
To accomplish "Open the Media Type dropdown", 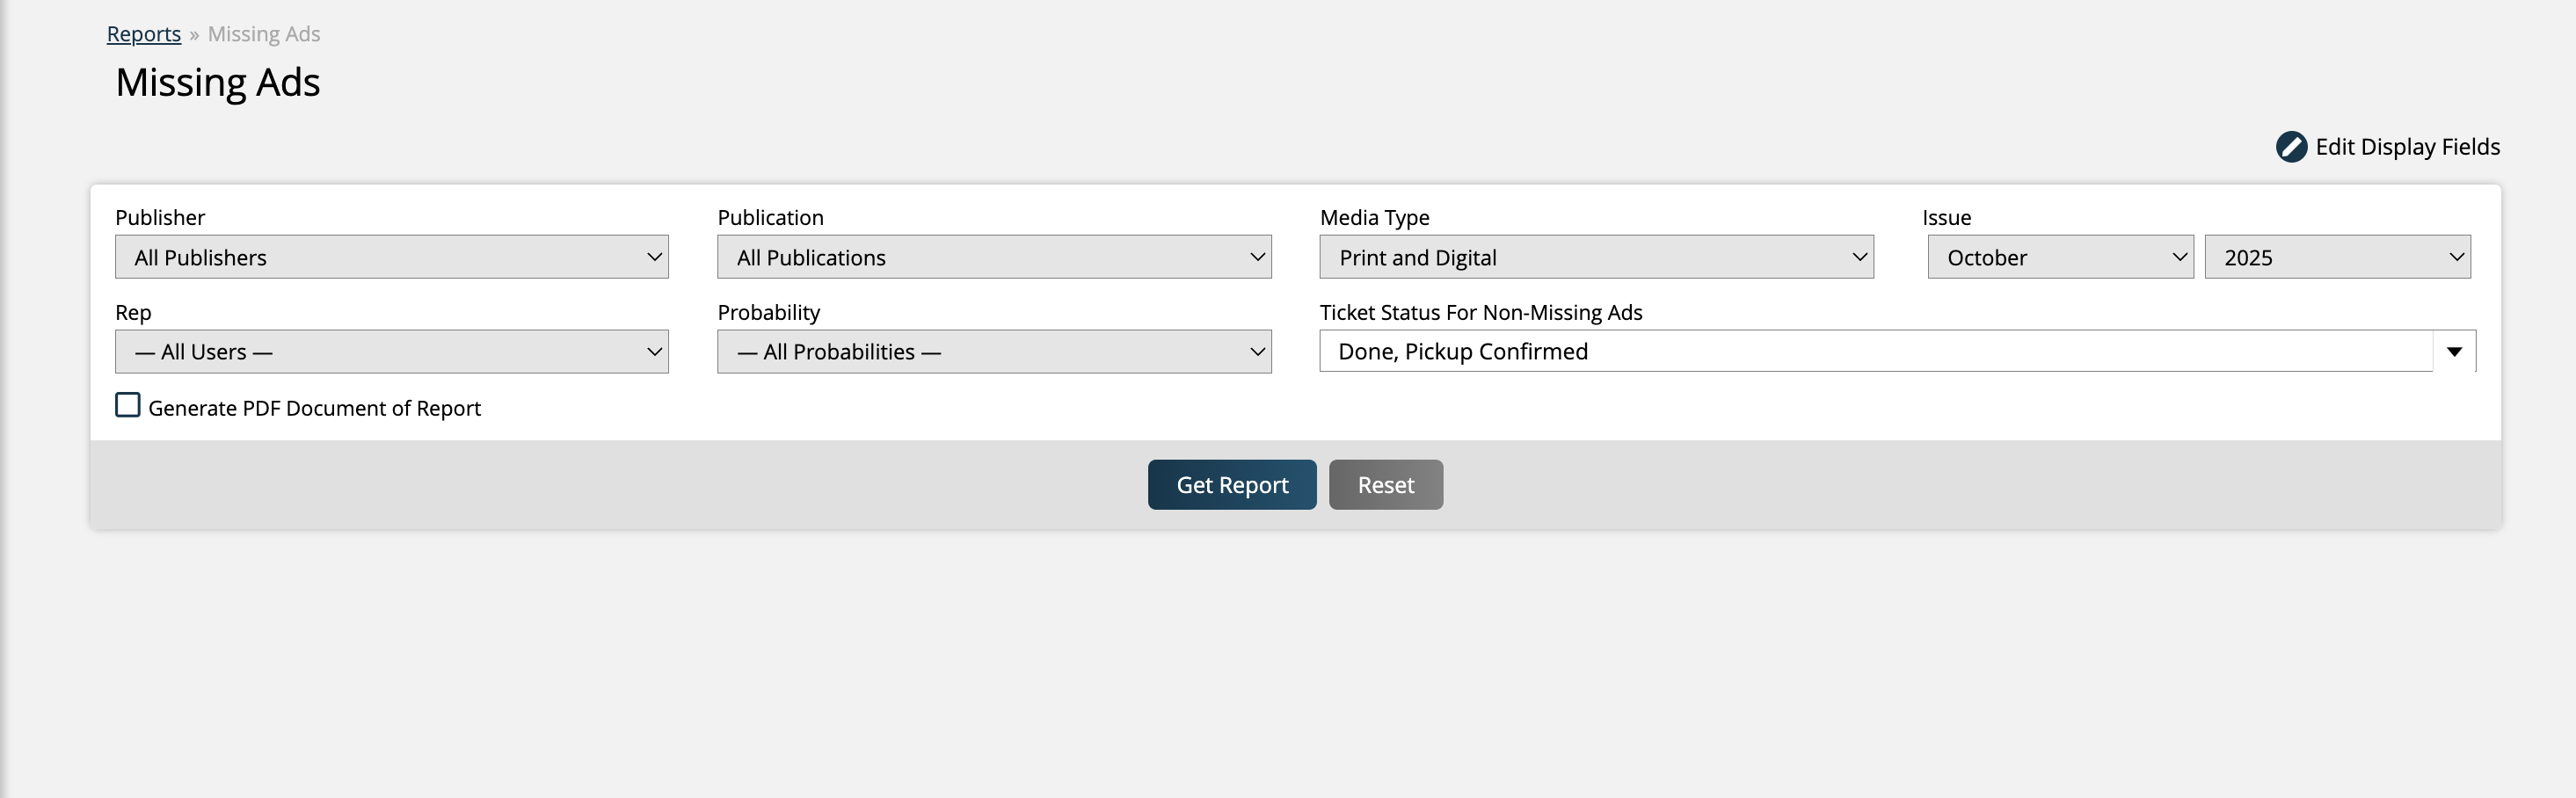I will [x=1595, y=257].
